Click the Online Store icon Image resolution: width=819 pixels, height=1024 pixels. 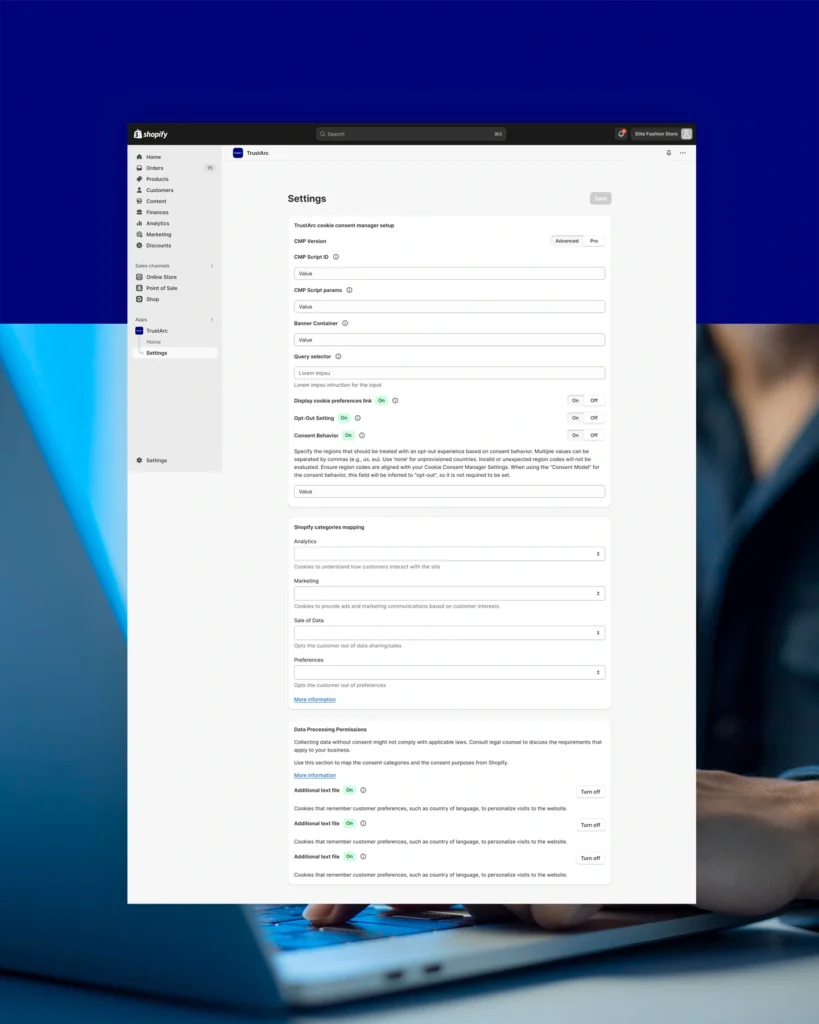[x=139, y=277]
